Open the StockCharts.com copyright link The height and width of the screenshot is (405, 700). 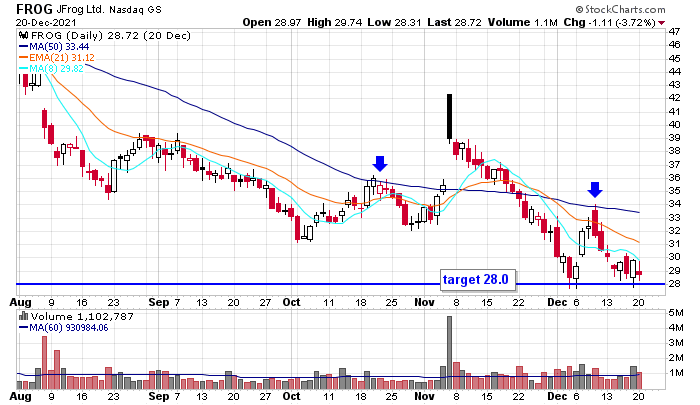[621, 9]
